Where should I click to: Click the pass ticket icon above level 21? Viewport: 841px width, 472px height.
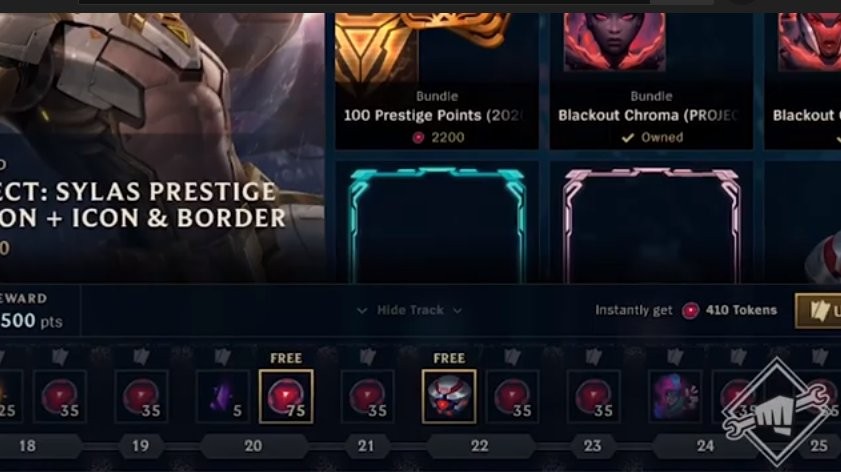point(367,357)
